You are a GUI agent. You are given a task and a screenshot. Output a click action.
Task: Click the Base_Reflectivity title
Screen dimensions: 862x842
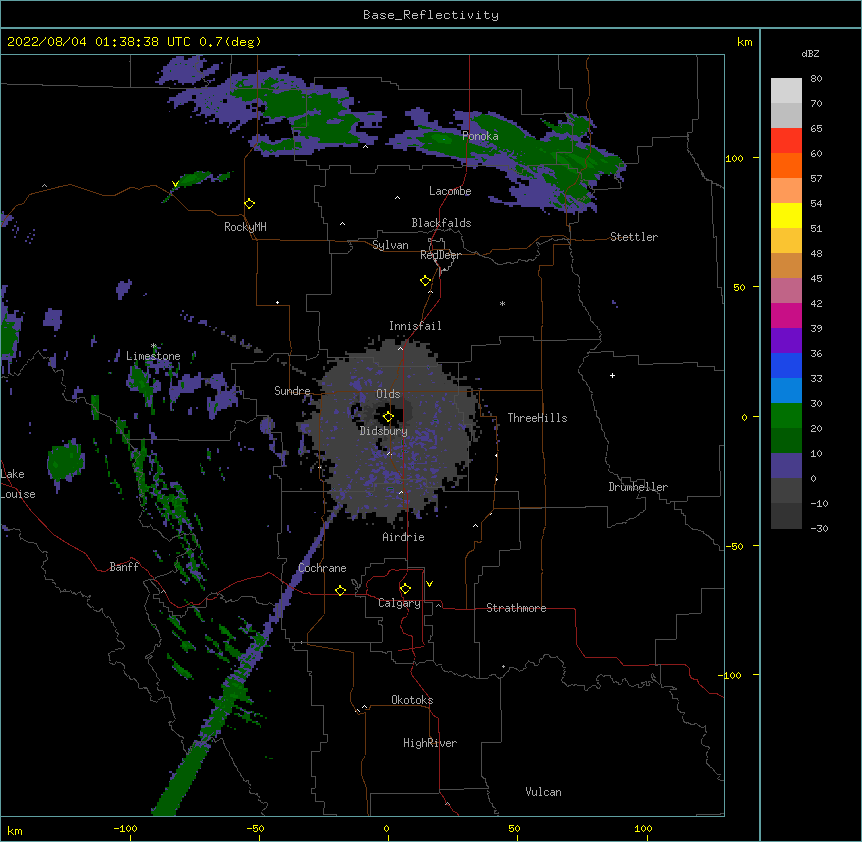(431, 15)
